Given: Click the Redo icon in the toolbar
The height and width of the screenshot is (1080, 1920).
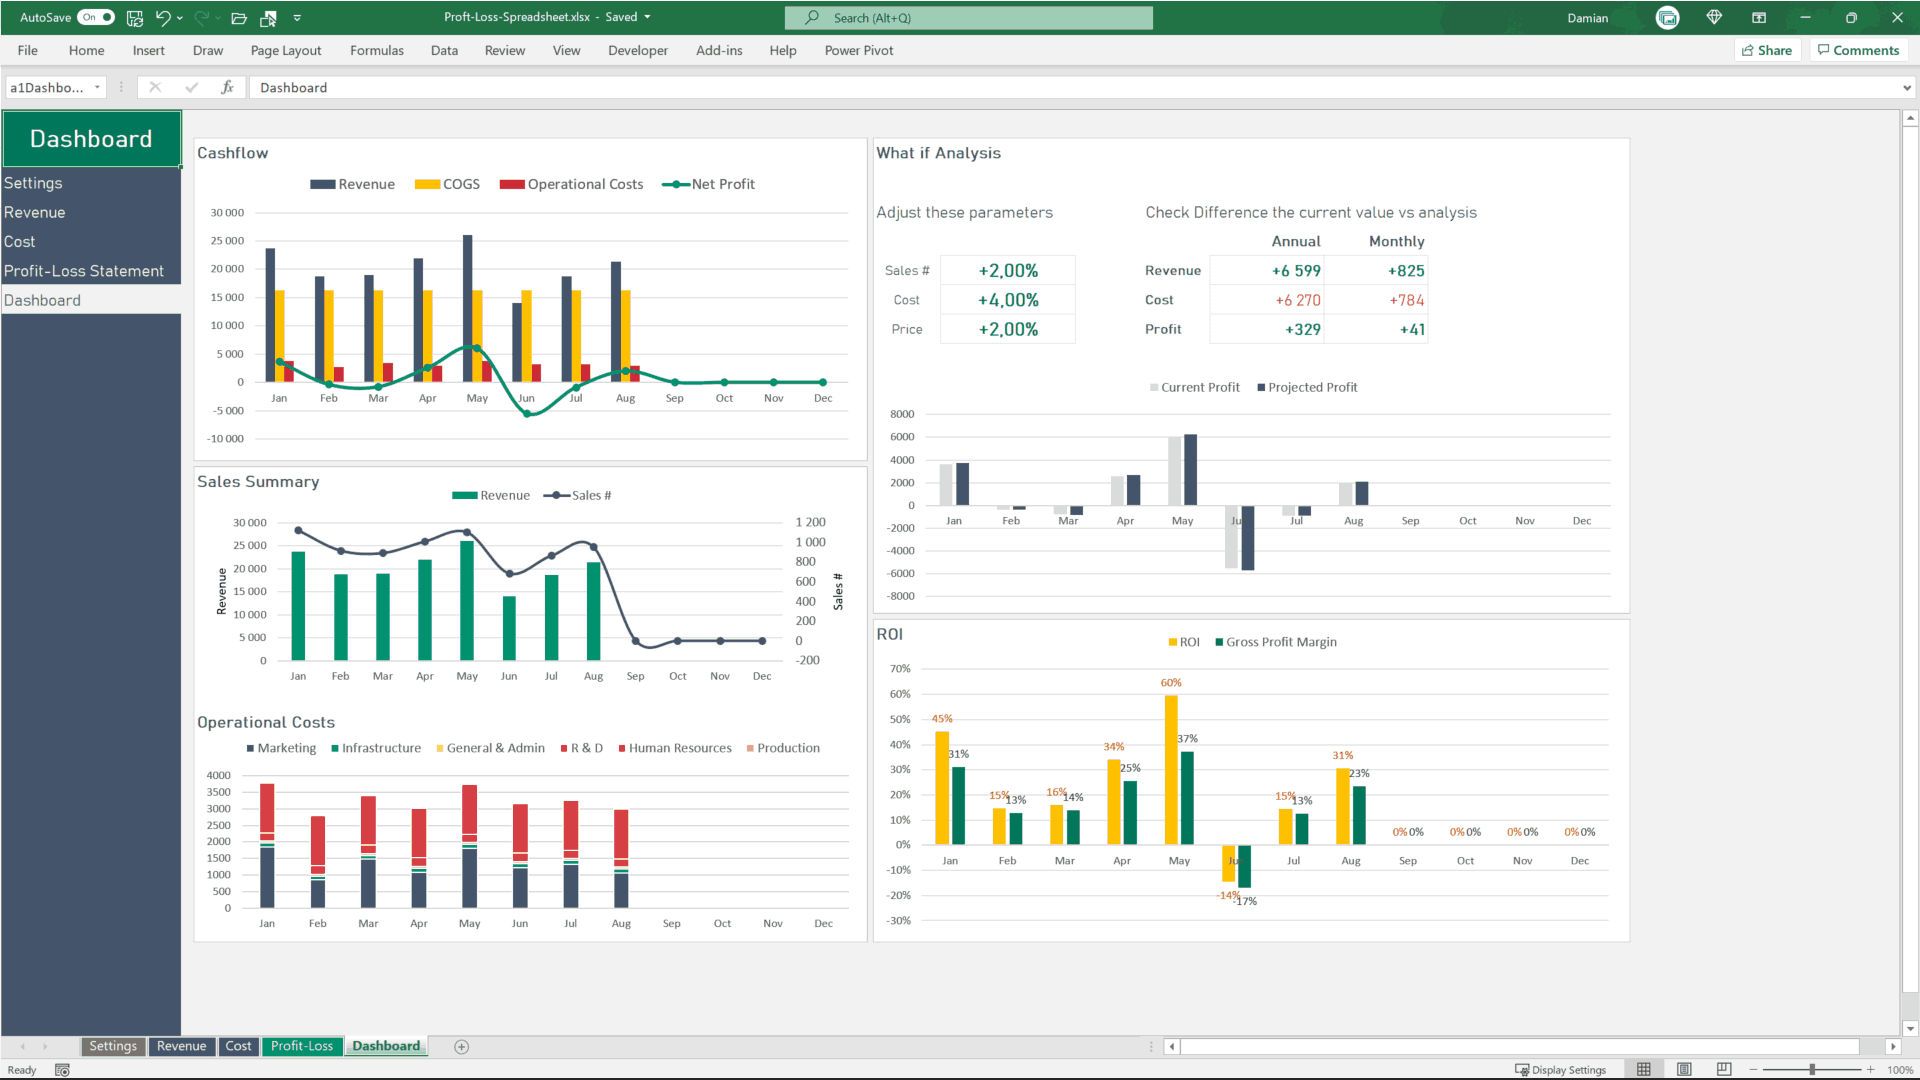Looking at the screenshot, I should point(198,17).
